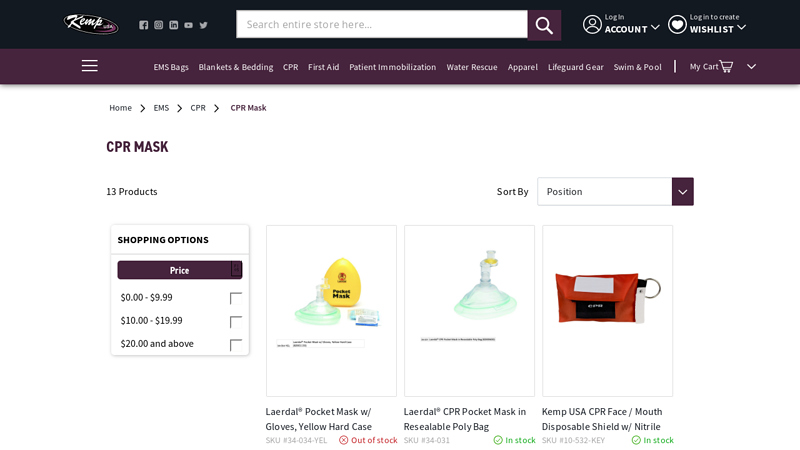This screenshot has width=800, height=450.
Task: Open the Instagram social icon
Action: 159,25
